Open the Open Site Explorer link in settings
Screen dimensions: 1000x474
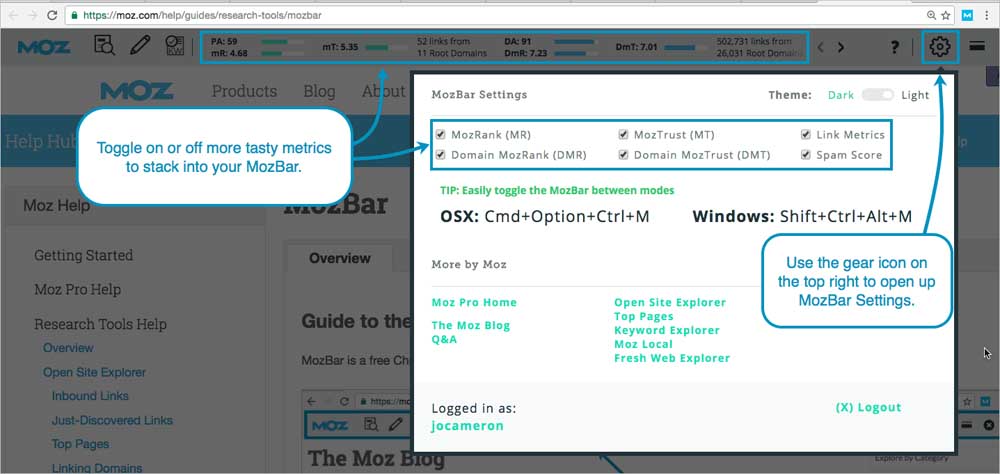tap(670, 302)
